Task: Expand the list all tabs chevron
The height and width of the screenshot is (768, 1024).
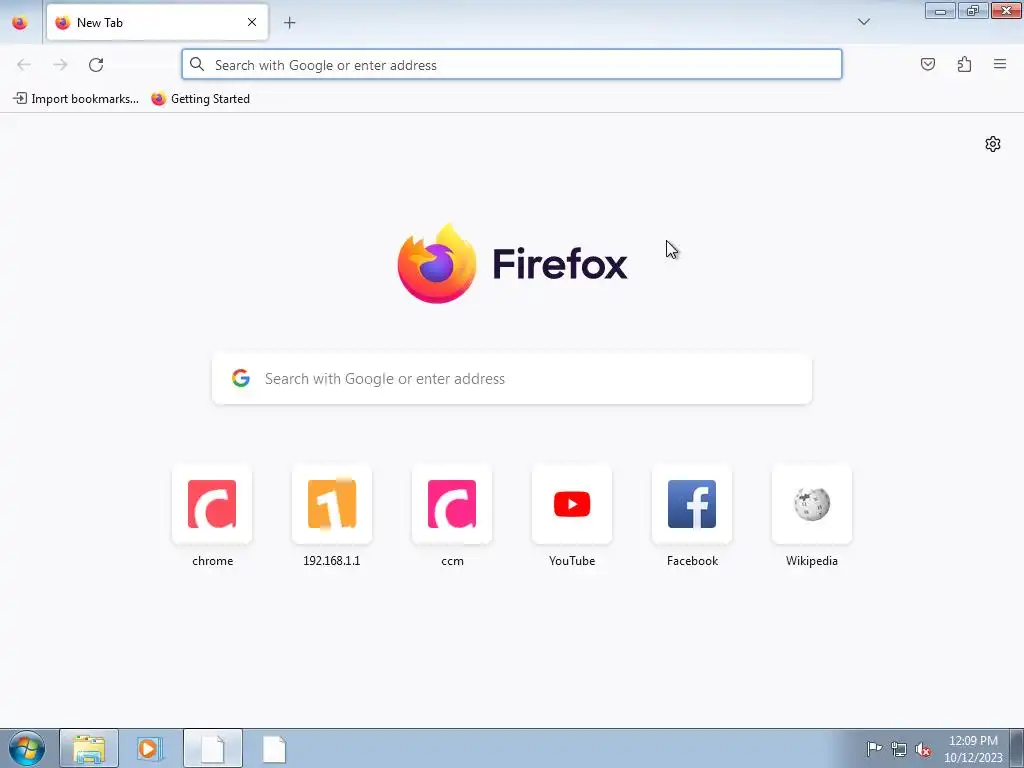Action: [863, 22]
